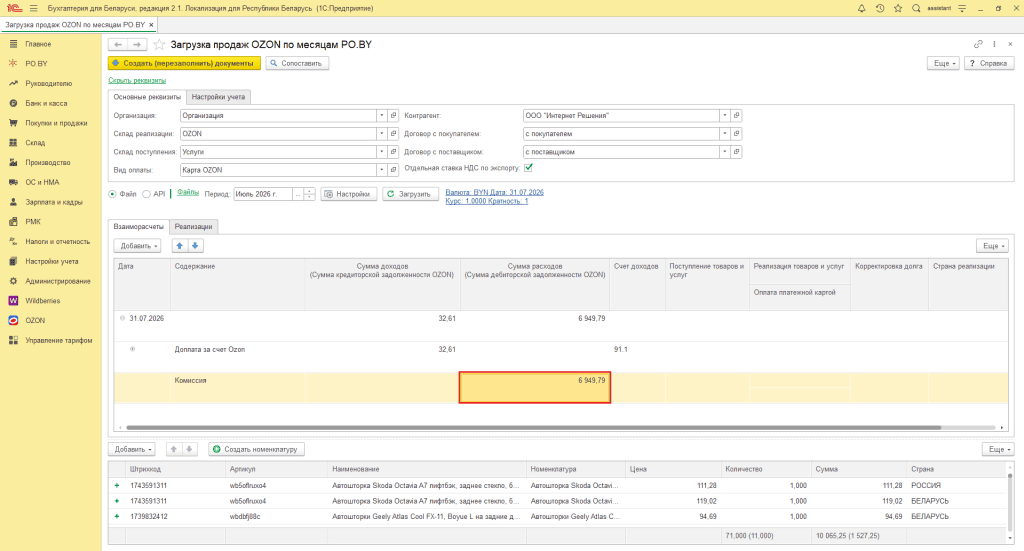The image size is (1024, 551).
Task: Open Банк и касса section
Action: (x=46, y=103)
